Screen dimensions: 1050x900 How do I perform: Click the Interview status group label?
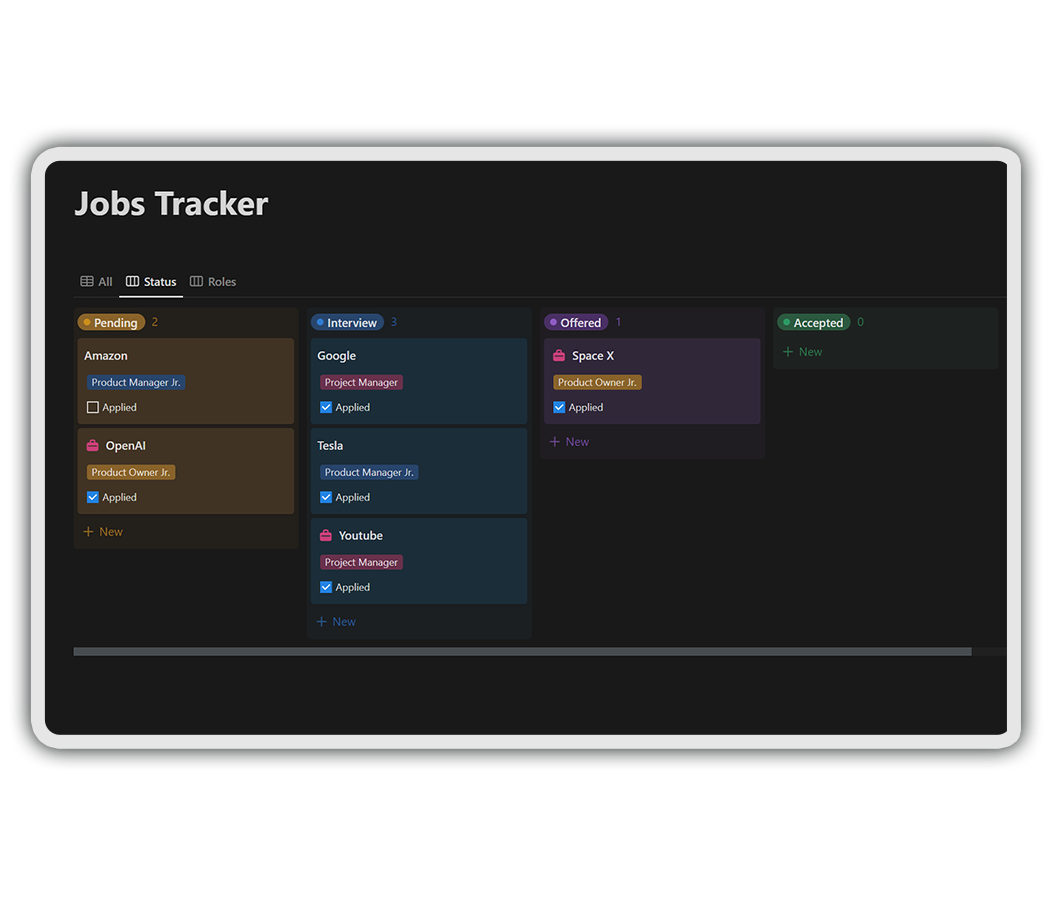[x=347, y=322]
